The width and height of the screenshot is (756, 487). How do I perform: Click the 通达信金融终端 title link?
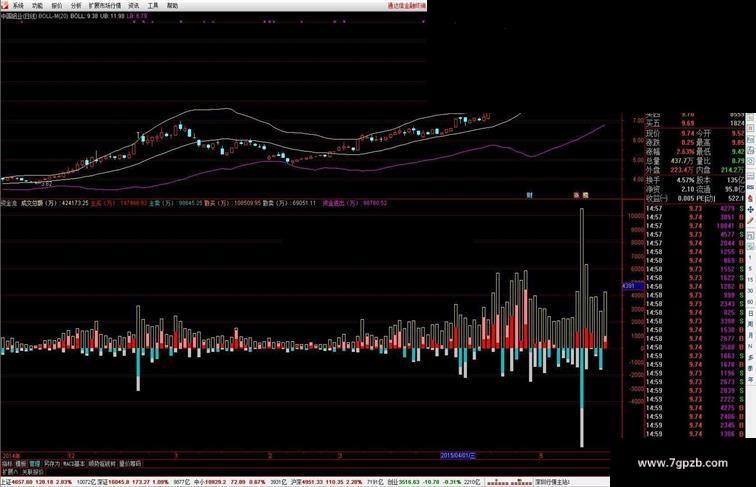coord(407,6)
